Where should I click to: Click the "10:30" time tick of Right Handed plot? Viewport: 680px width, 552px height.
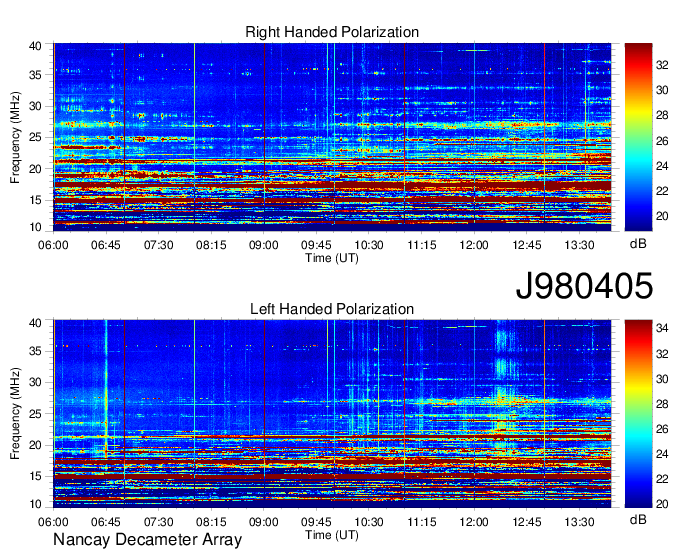pyautogui.click(x=369, y=245)
